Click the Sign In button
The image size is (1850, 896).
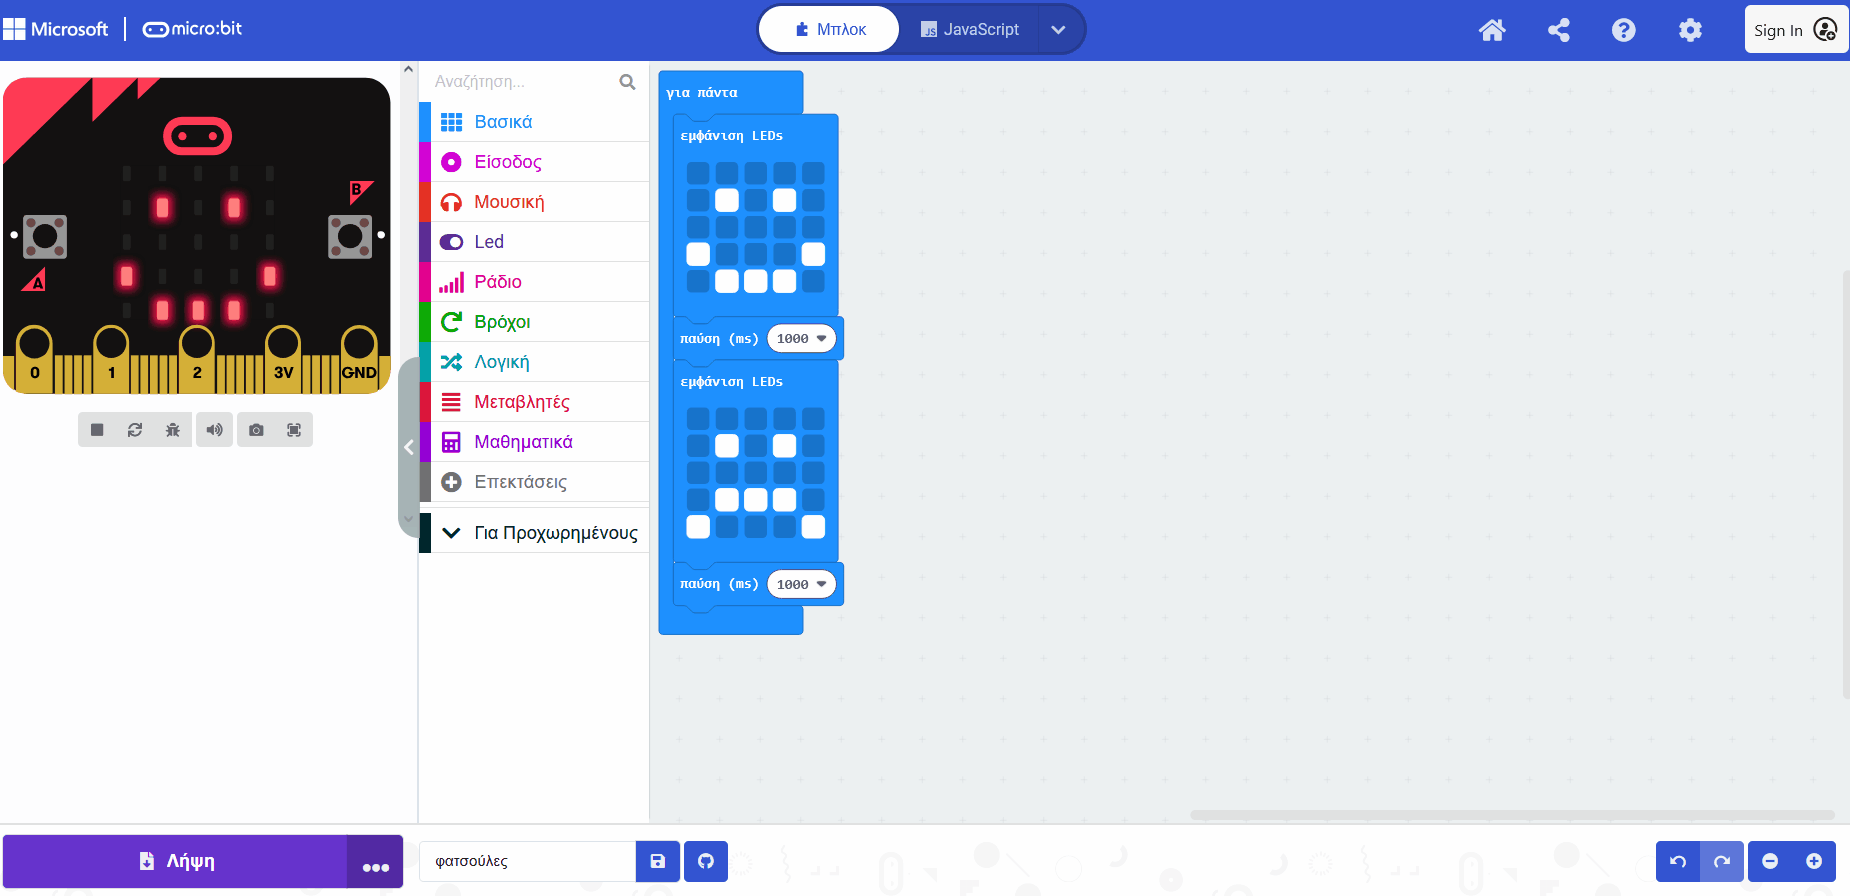click(1795, 30)
